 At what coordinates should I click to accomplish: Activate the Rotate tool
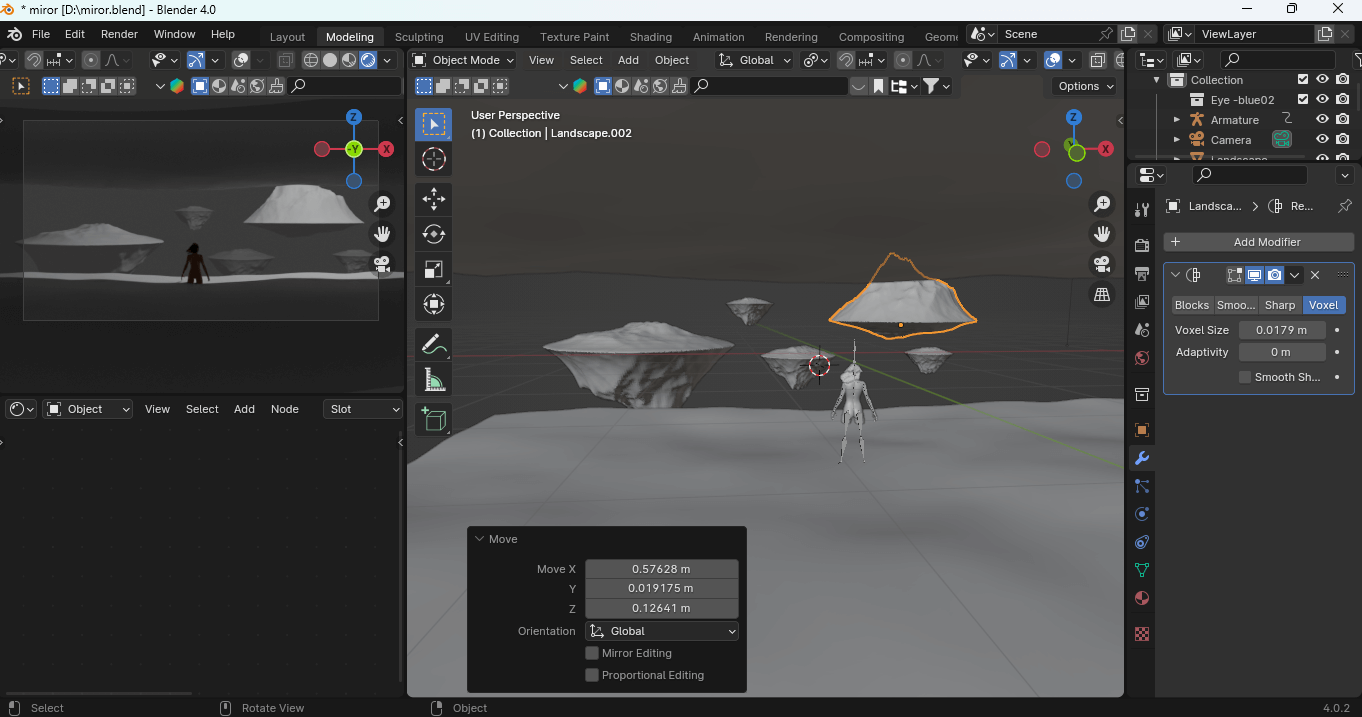(434, 234)
